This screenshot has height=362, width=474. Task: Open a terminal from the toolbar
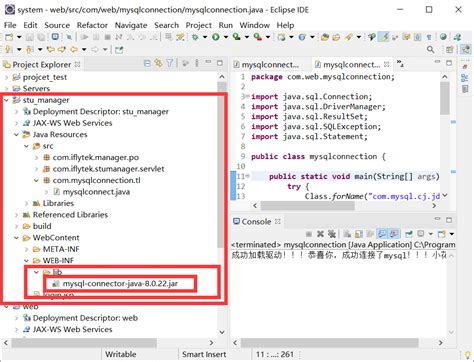coord(55,37)
